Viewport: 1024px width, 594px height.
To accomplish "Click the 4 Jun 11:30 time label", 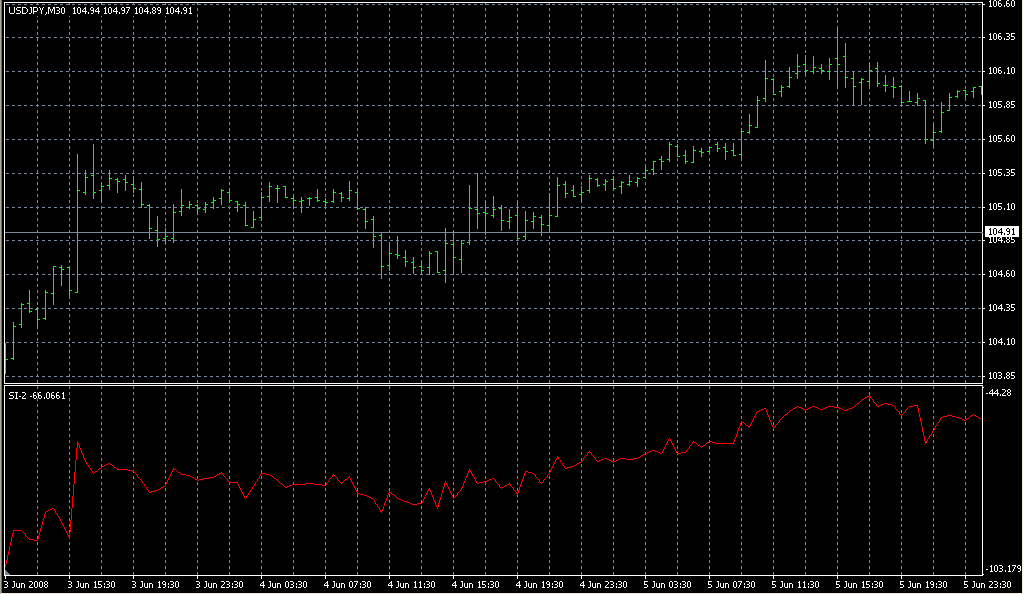I will [411, 585].
